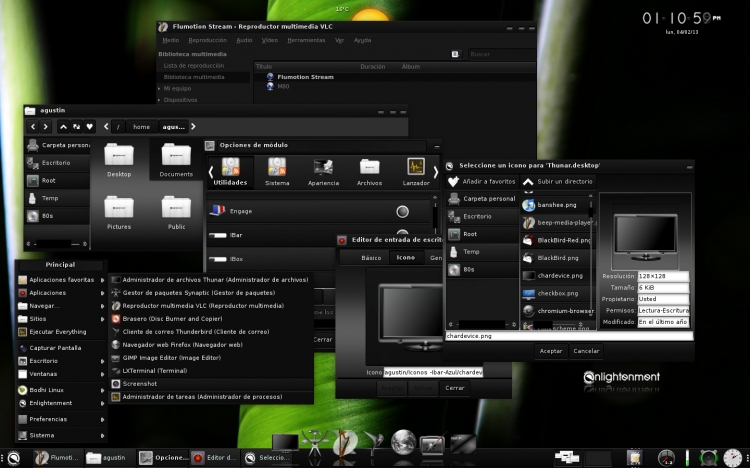This screenshot has height=468, width=750.
Task: Click the home path button in agustin window
Action: point(141,127)
